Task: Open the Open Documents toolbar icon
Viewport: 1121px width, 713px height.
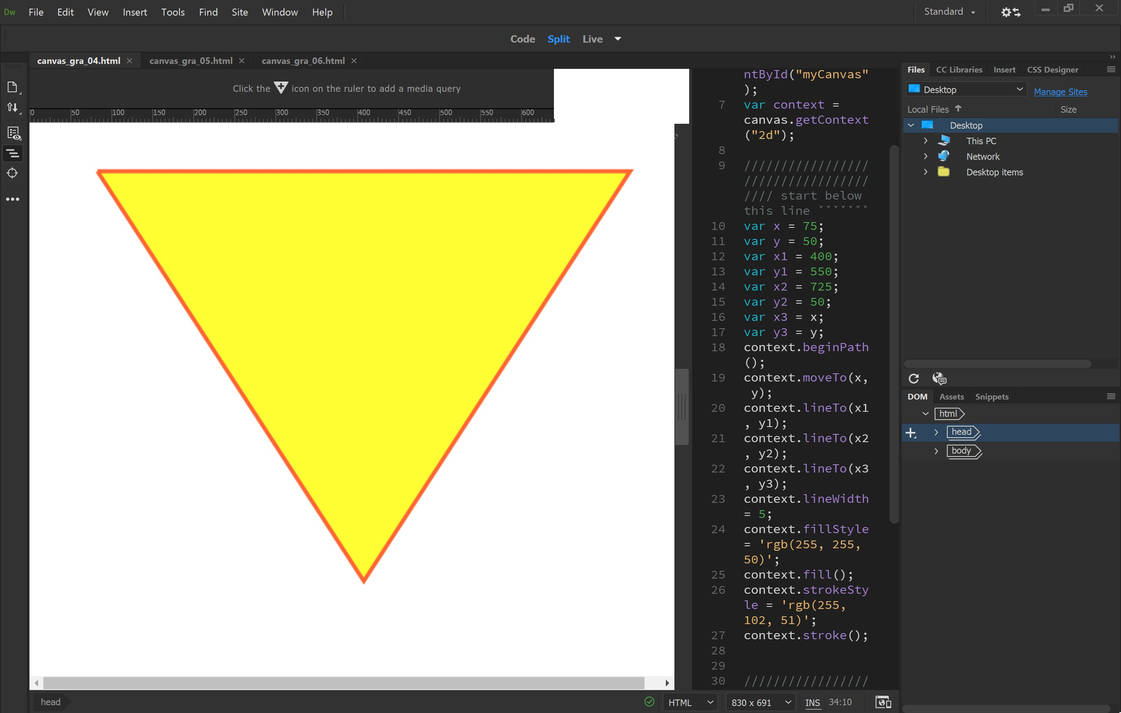Action: coord(12,87)
